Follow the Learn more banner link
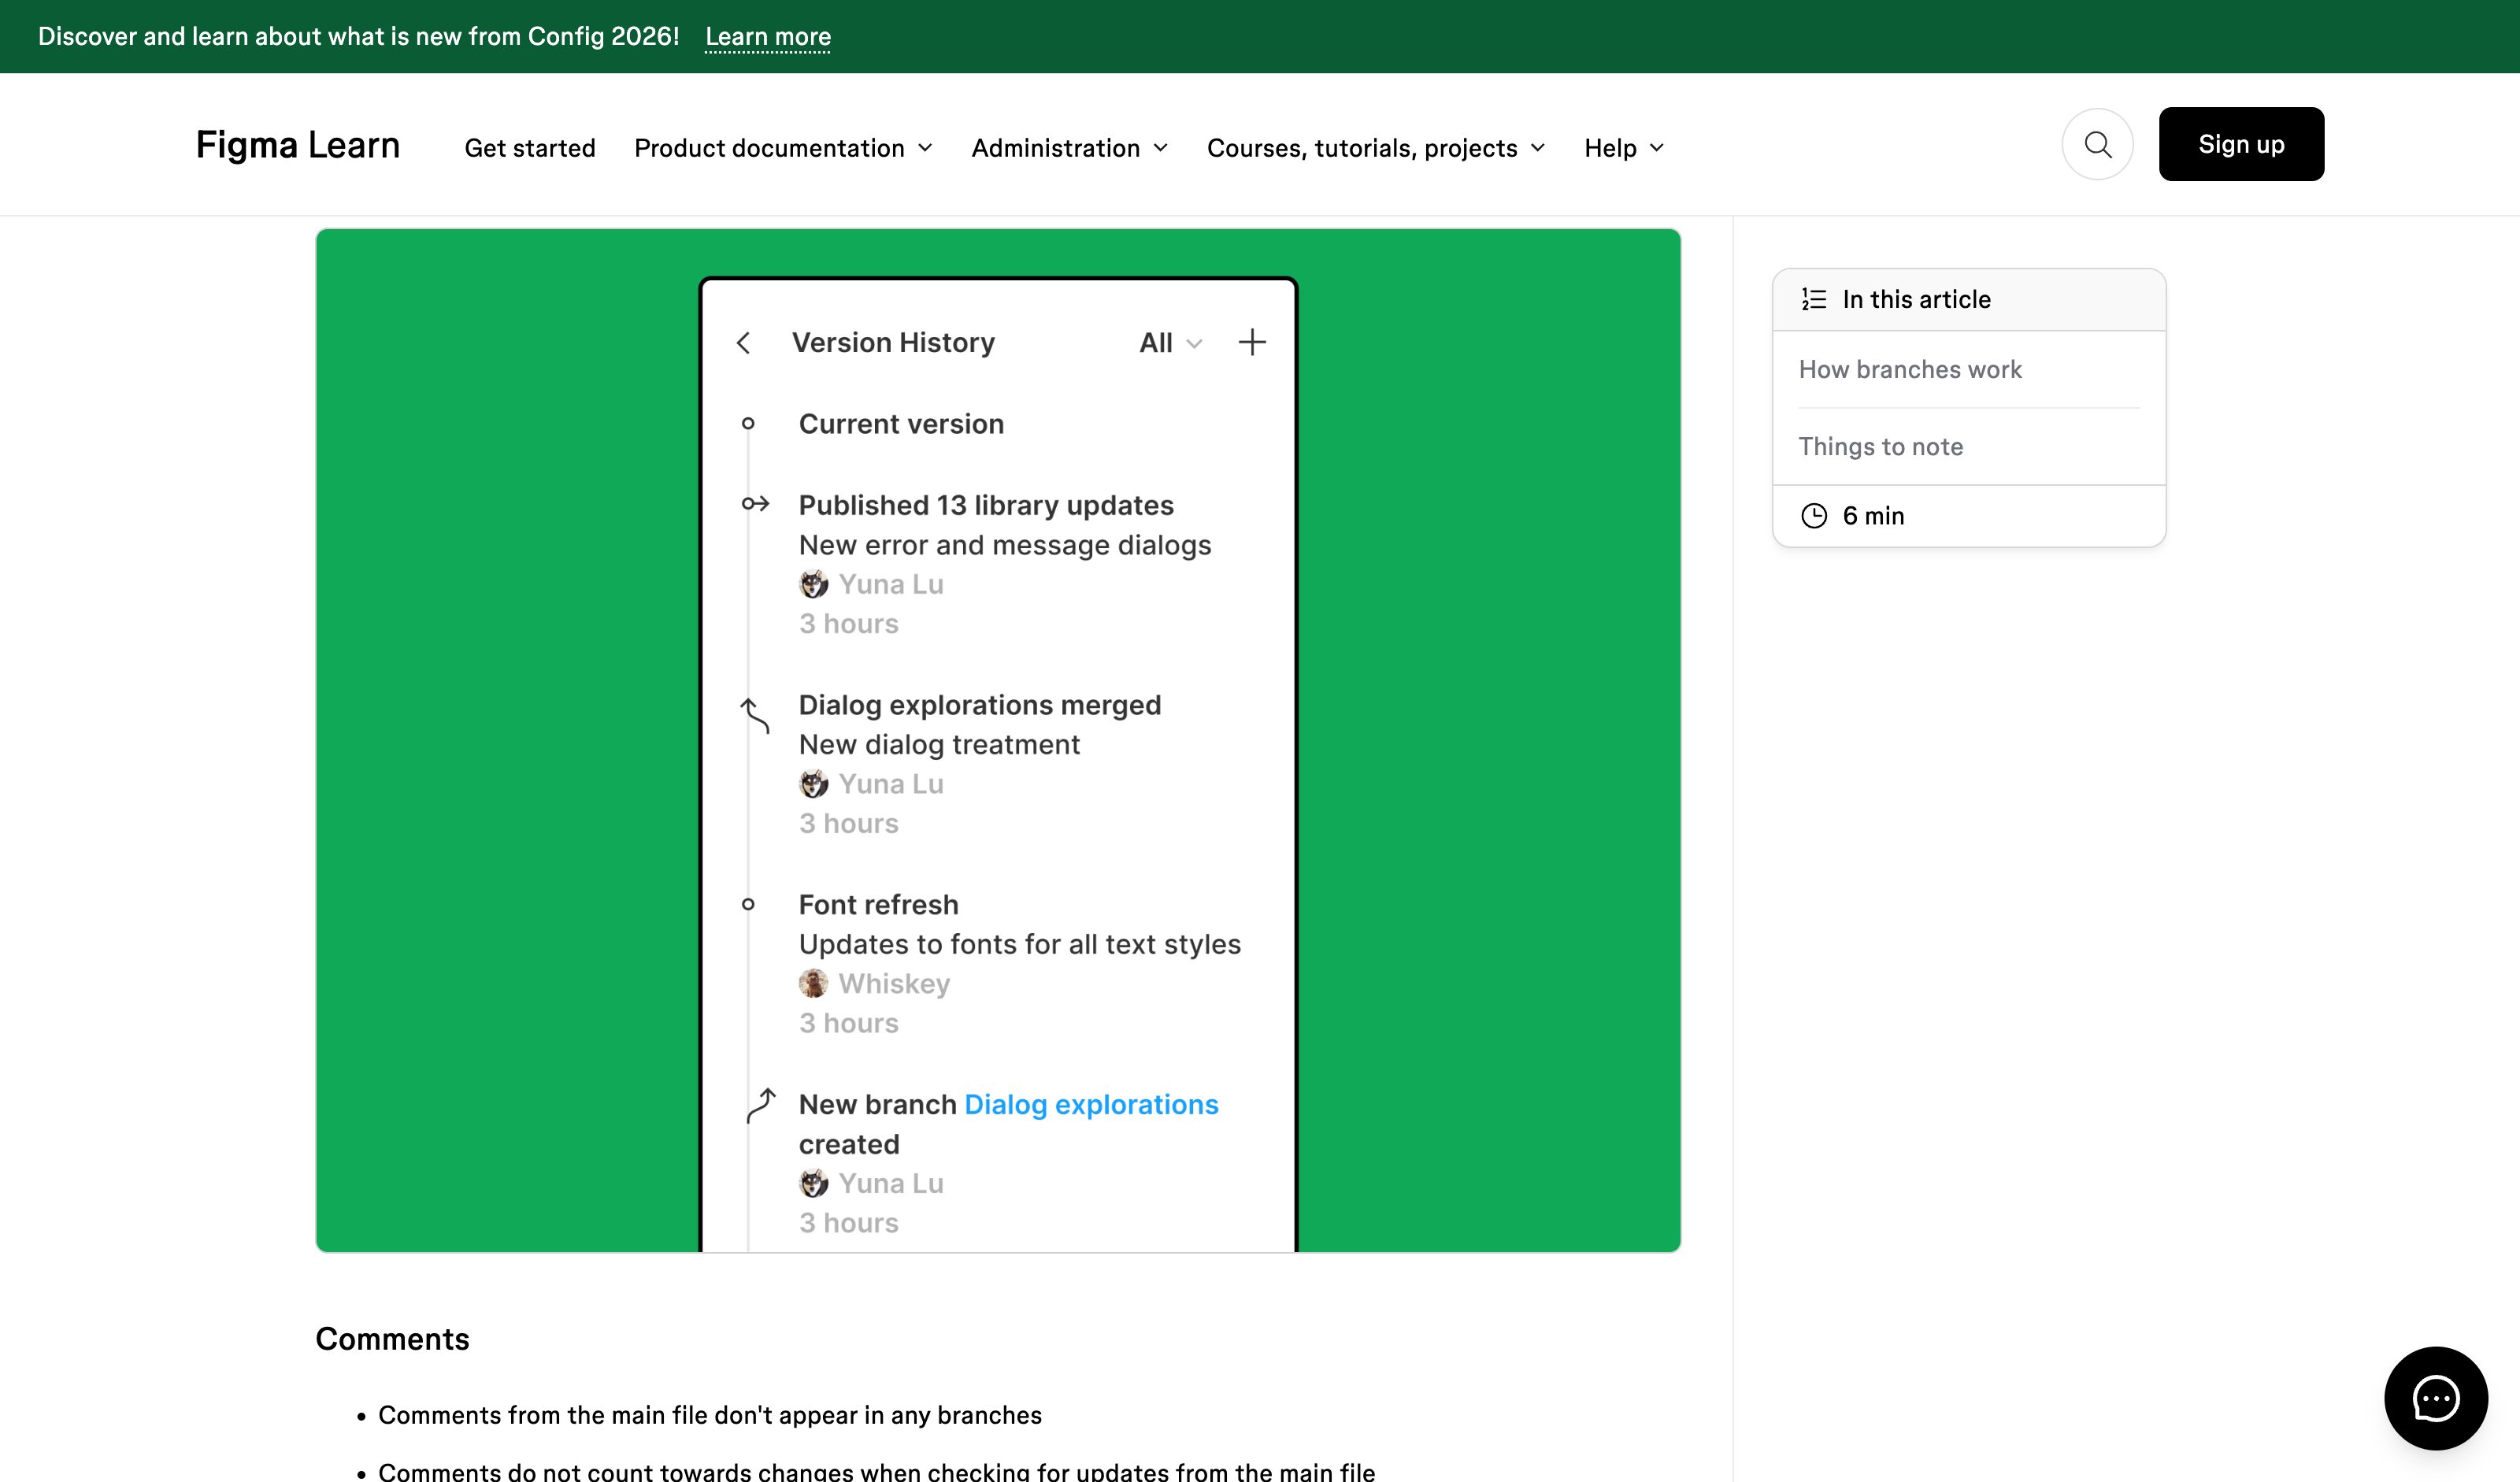The width and height of the screenshot is (2520, 1482). (x=768, y=36)
